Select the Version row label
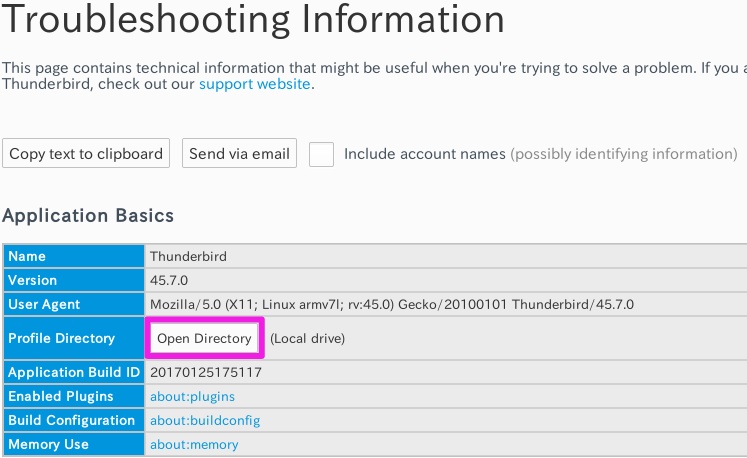 click(73, 280)
